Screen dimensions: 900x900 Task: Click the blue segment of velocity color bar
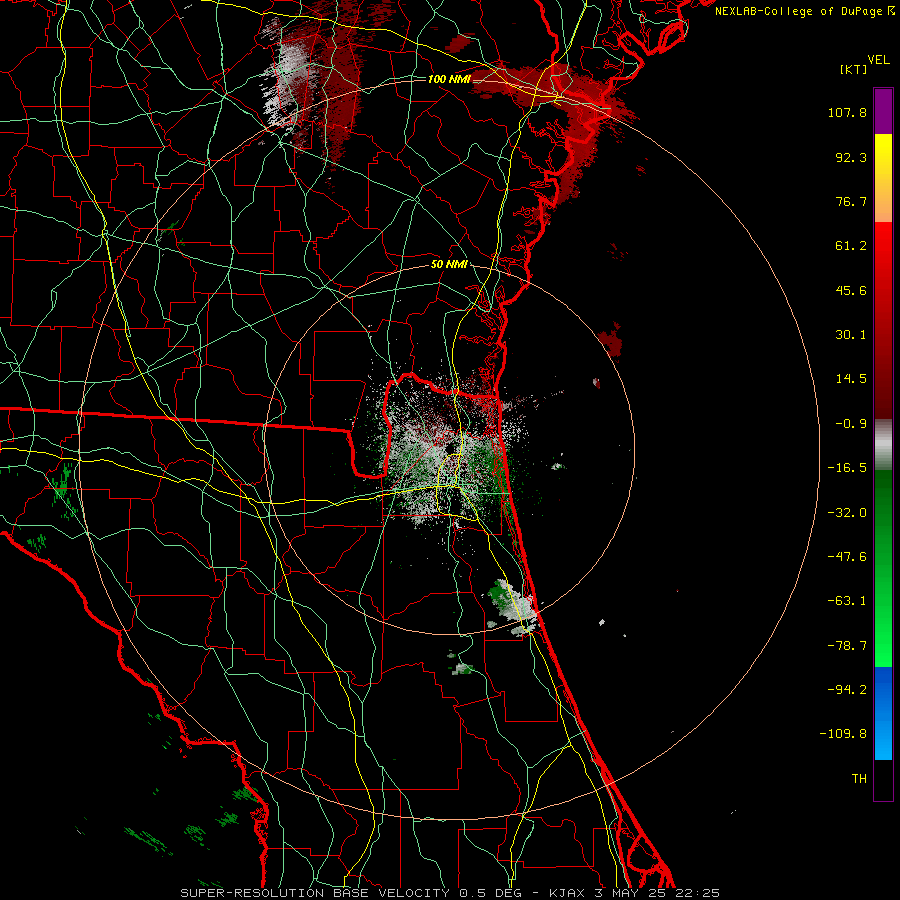tap(883, 713)
